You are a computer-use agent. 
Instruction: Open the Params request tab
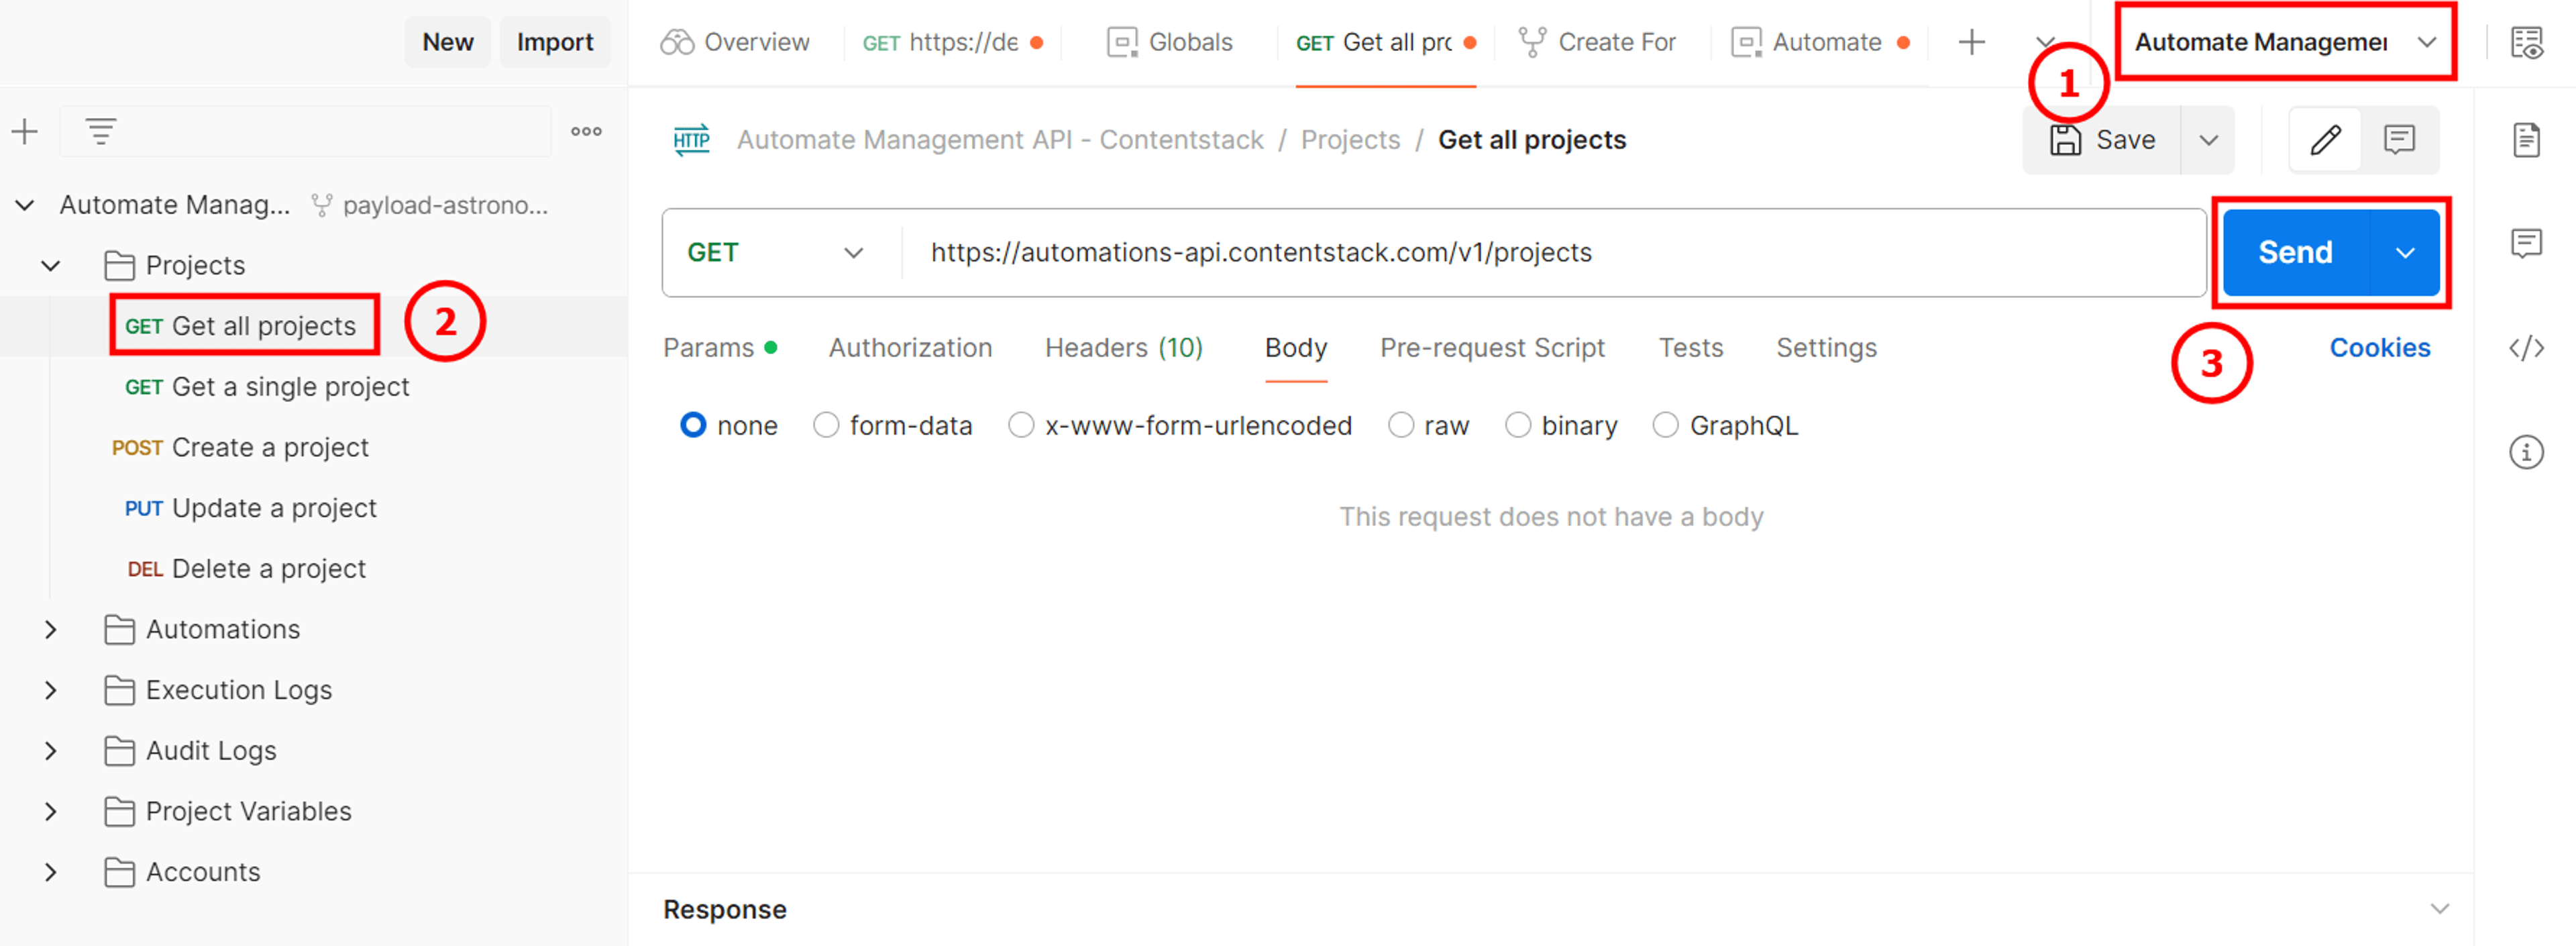(720, 347)
